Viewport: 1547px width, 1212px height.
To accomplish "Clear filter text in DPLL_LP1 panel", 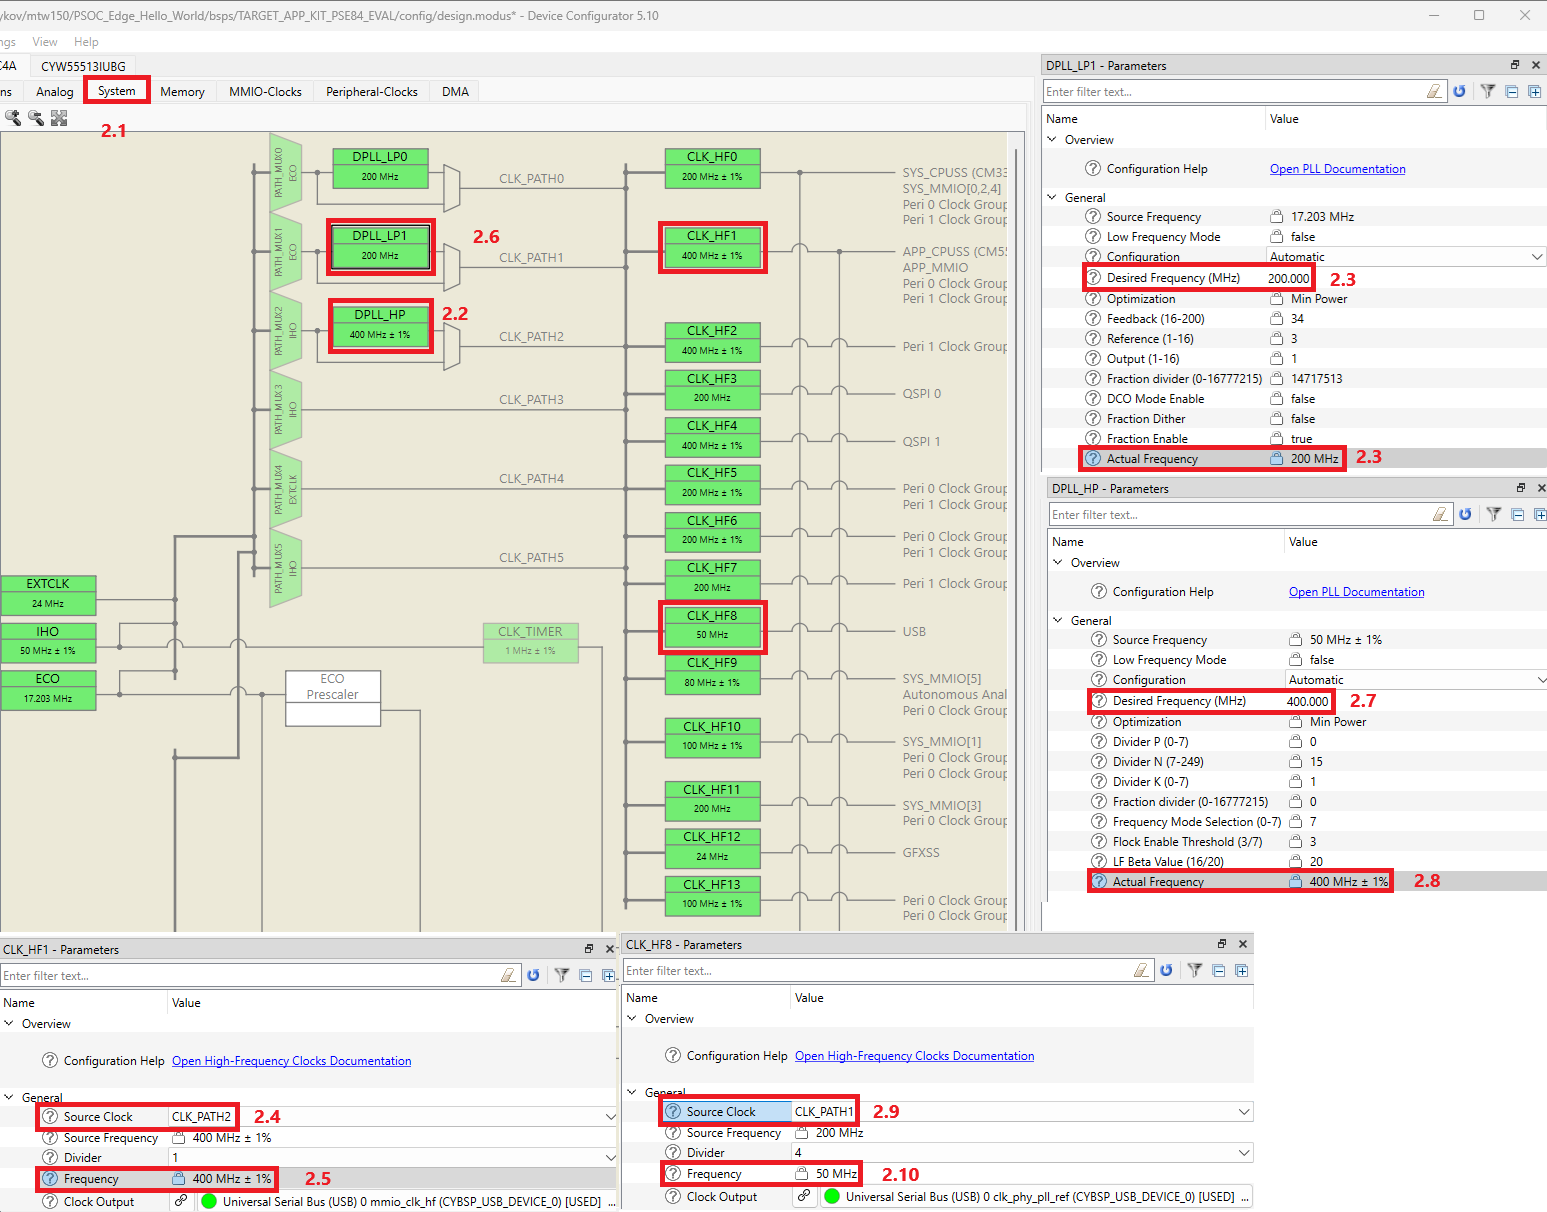I will pyautogui.click(x=1434, y=92).
